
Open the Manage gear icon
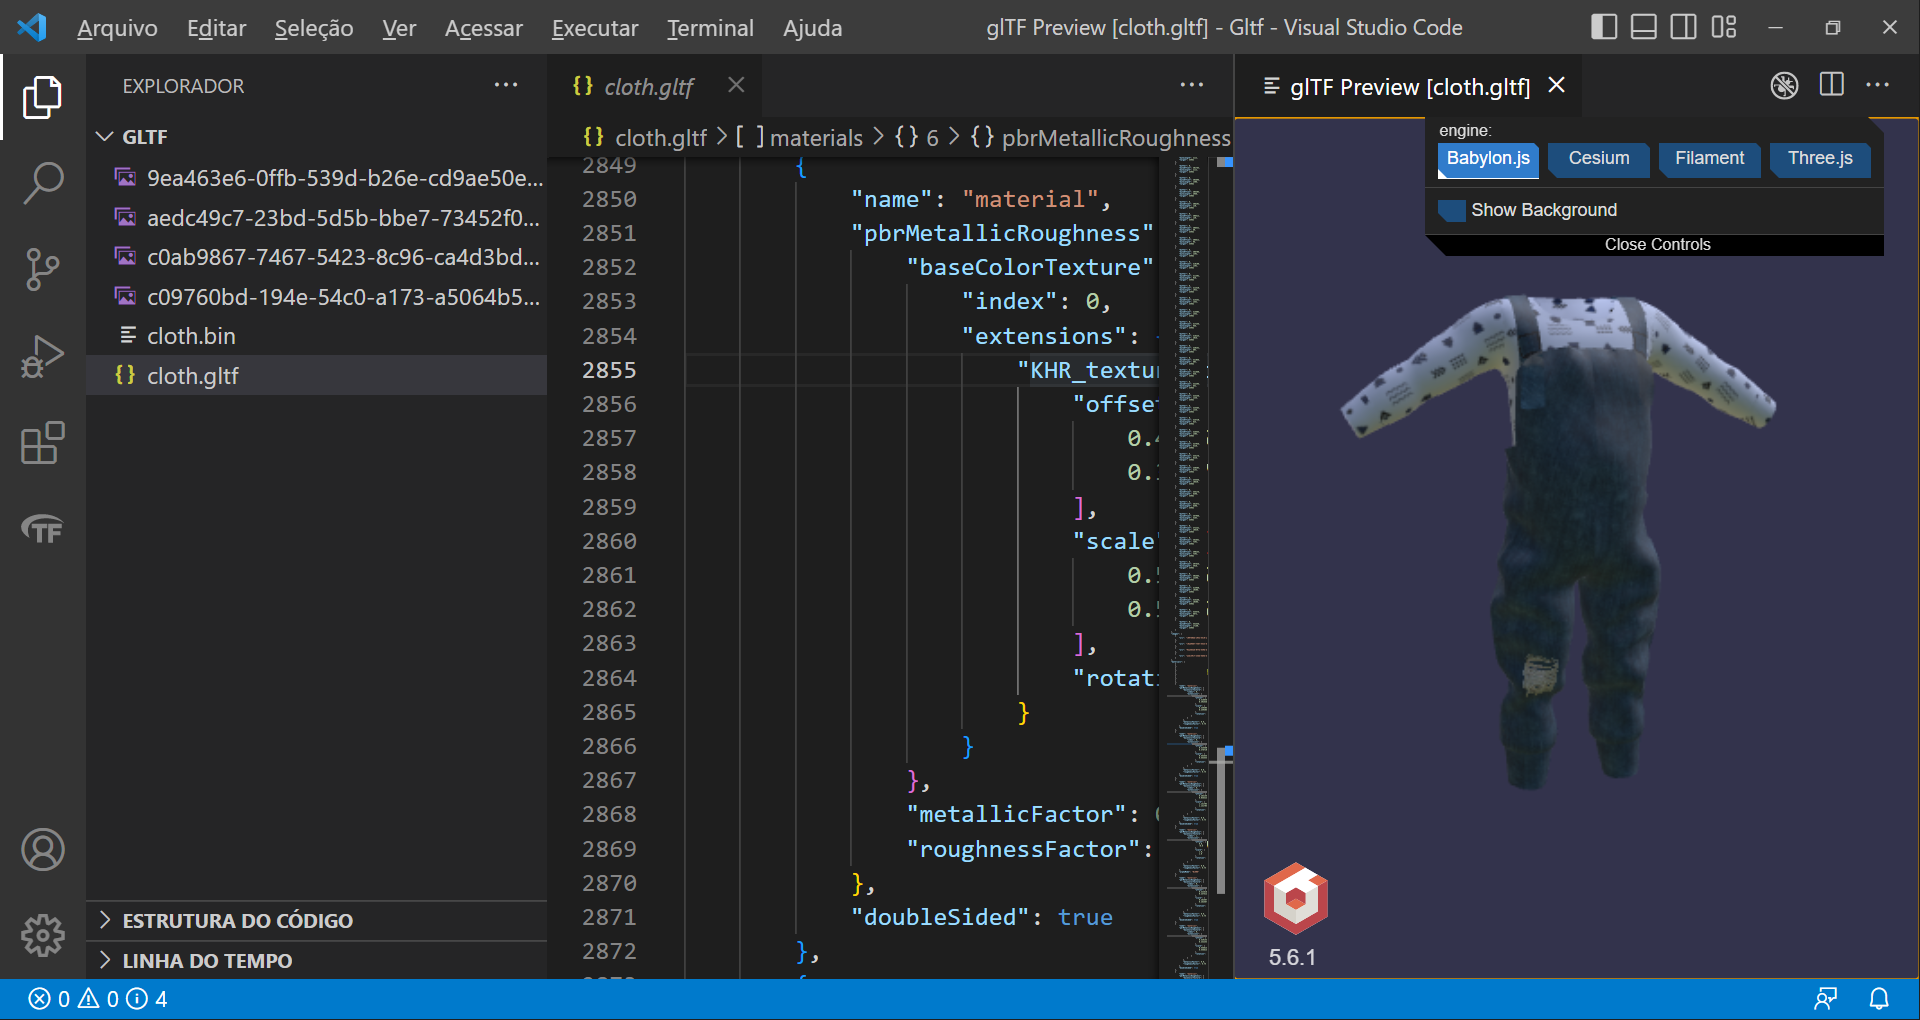click(42, 935)
